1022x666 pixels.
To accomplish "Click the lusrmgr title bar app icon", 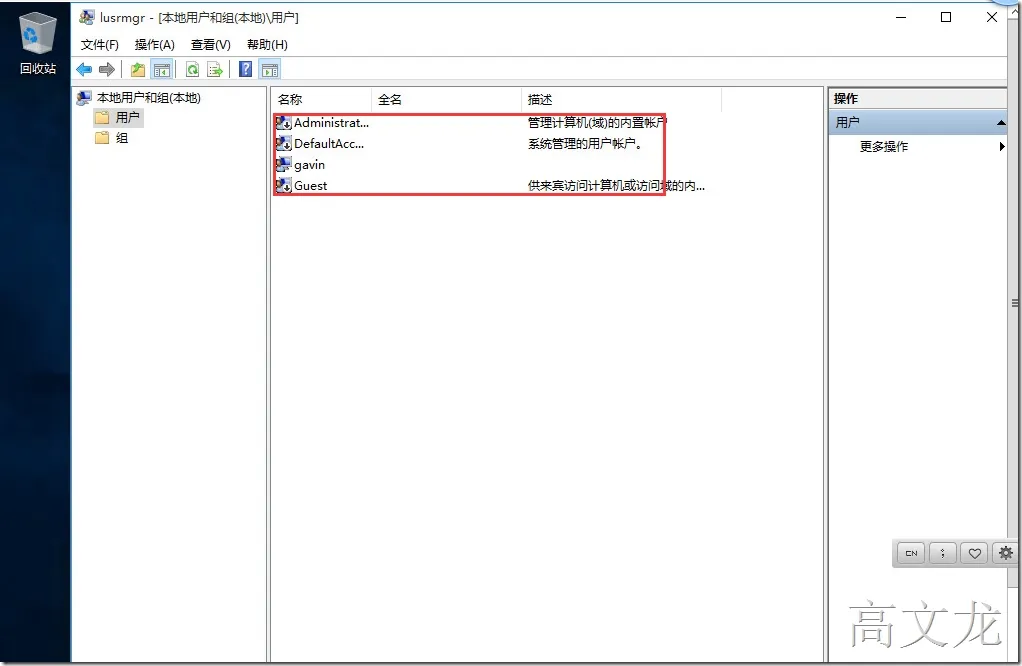I will pos(87,18).
